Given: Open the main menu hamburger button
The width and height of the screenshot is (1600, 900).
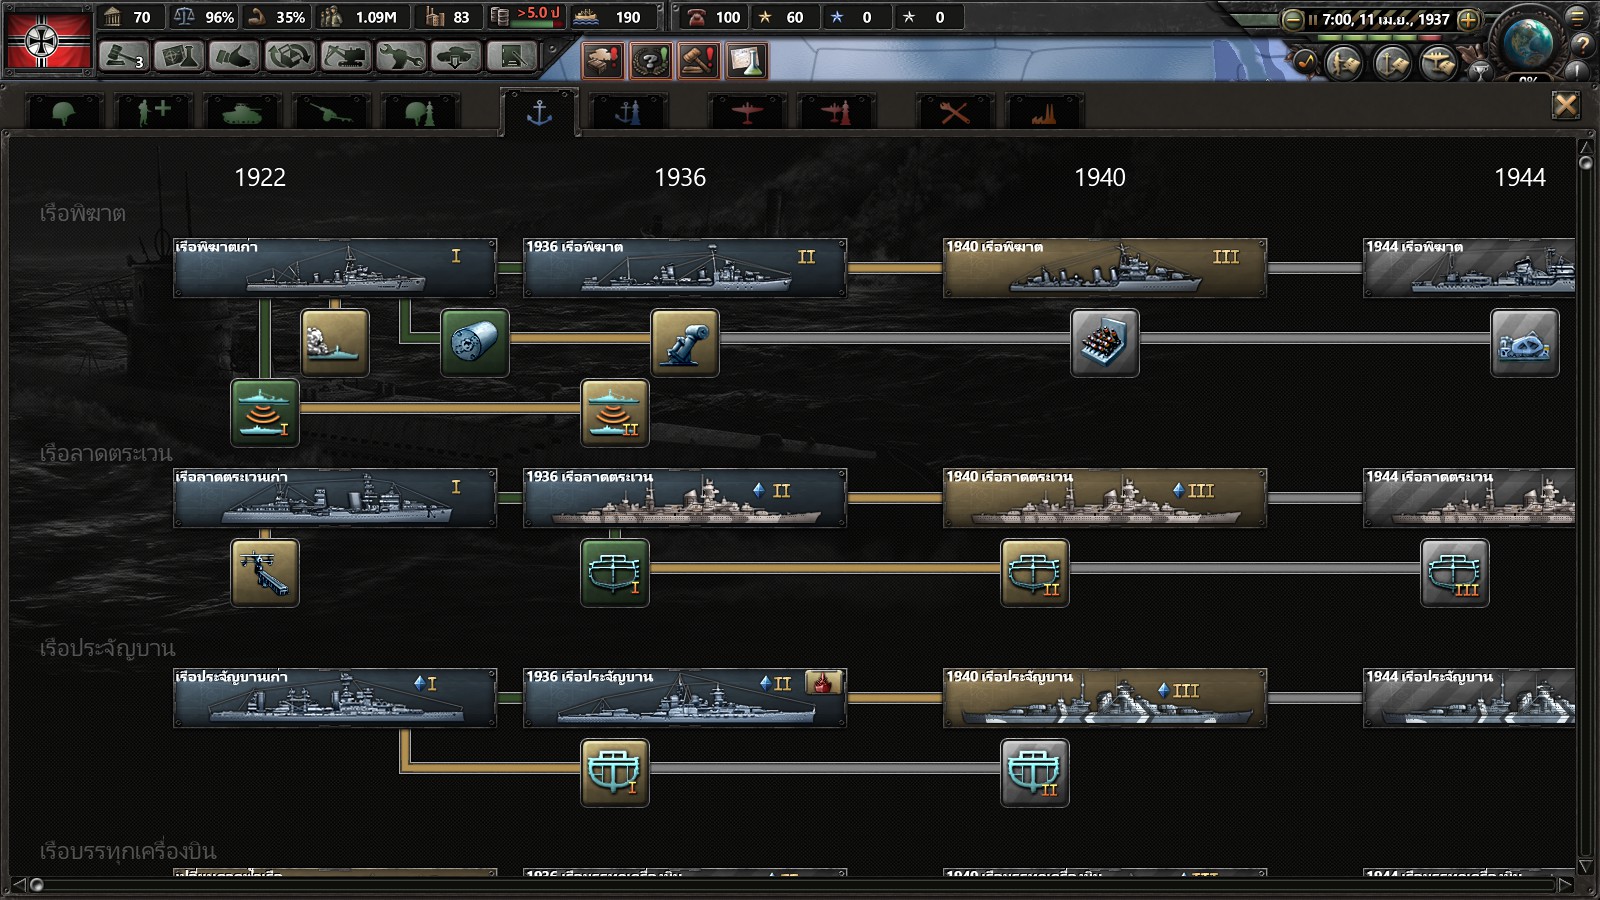Looking at the screenshot, I should [x=1580, y=17].
